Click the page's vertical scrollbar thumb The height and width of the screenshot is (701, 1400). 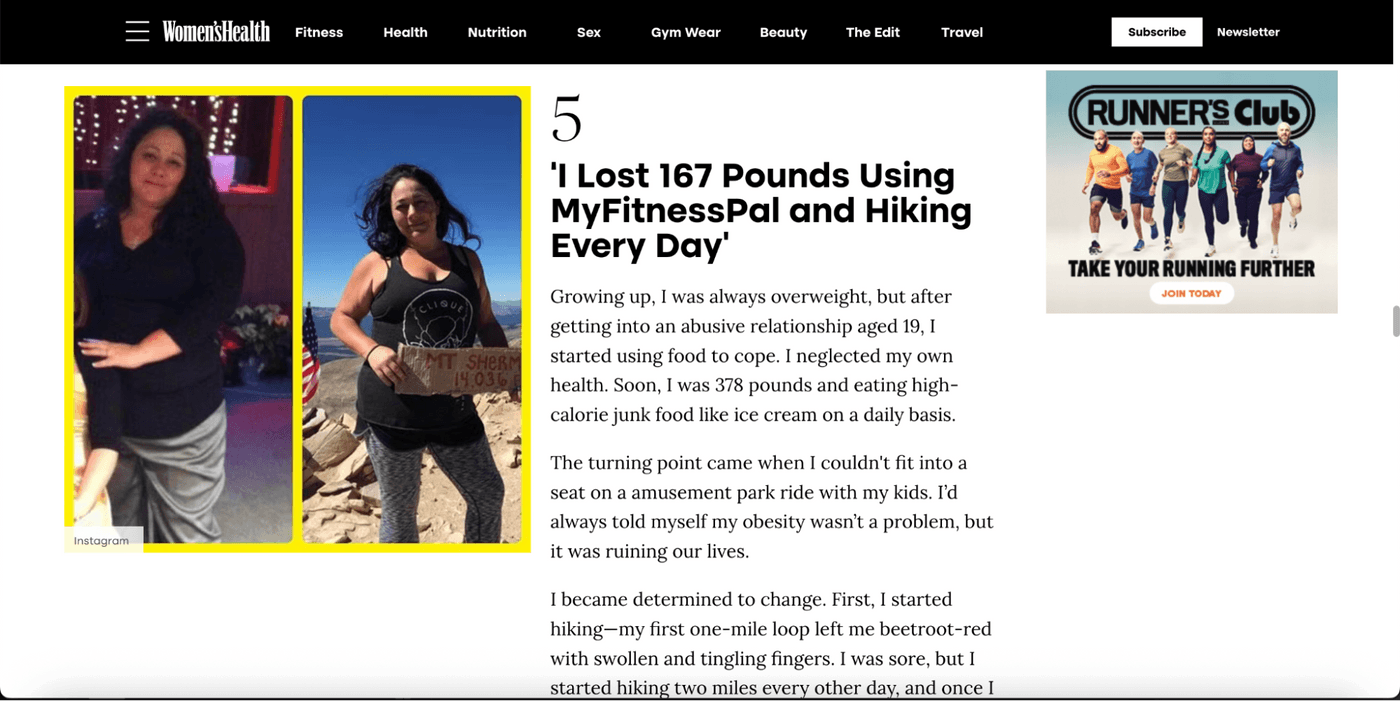pos(1396,322)
